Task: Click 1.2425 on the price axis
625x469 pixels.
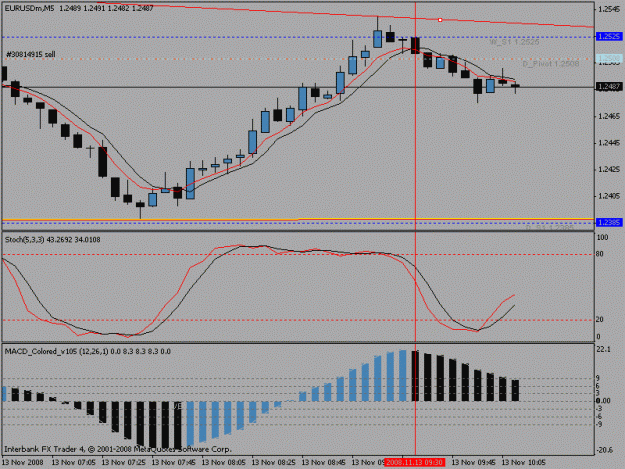Action: point(609,170)
